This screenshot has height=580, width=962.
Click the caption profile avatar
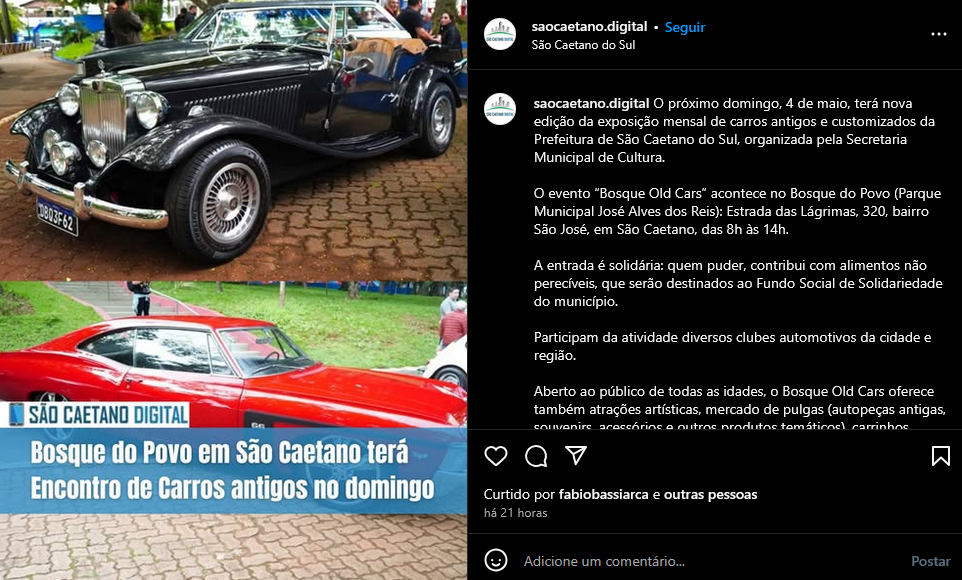tap(500, 109)
